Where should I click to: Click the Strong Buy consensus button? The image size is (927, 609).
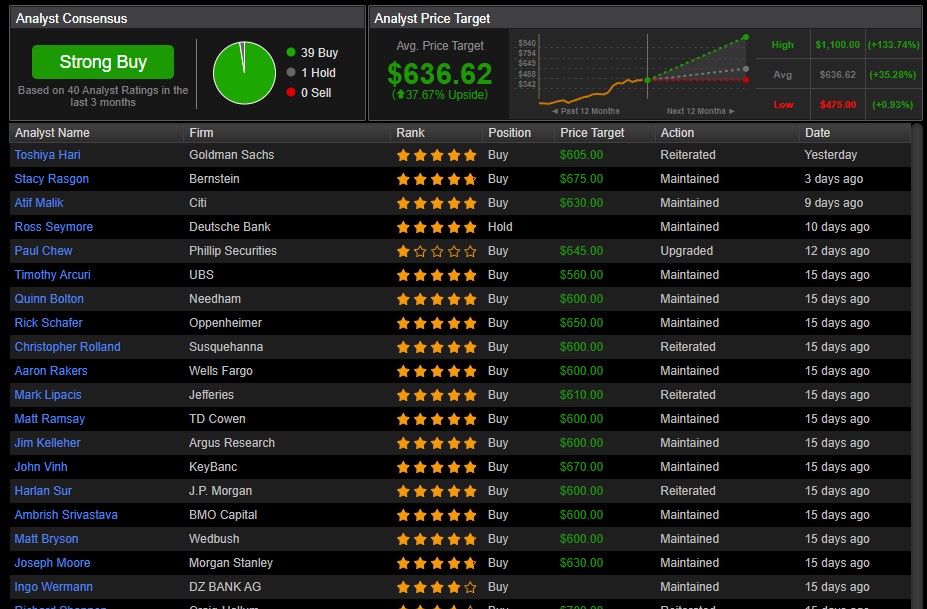pyautogui.click(x=103, y=62)
